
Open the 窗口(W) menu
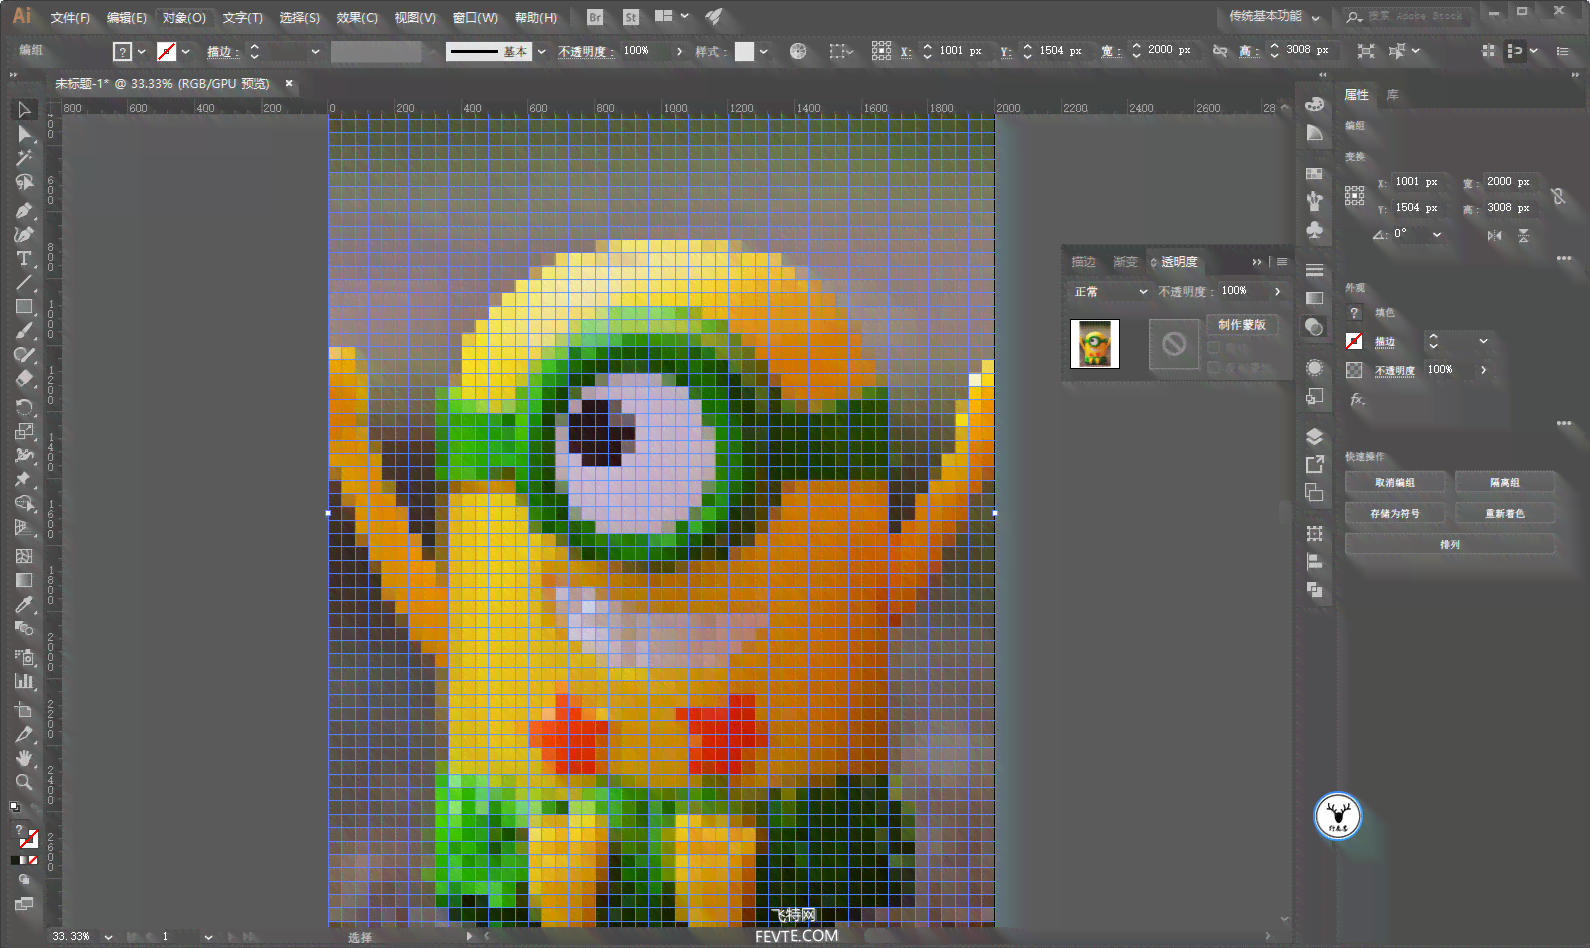click(475, 18)
